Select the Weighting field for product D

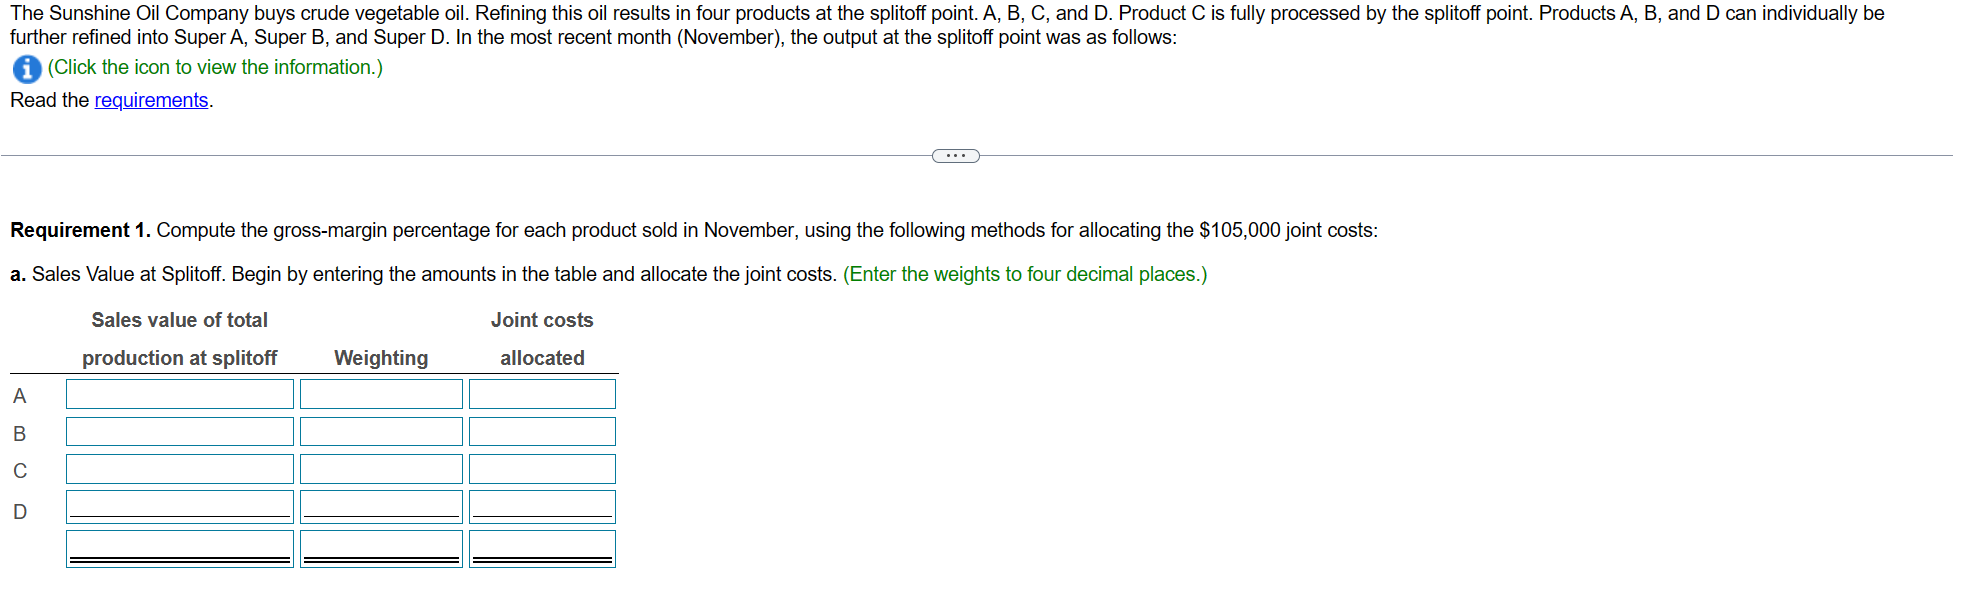(x=380, y=505)
